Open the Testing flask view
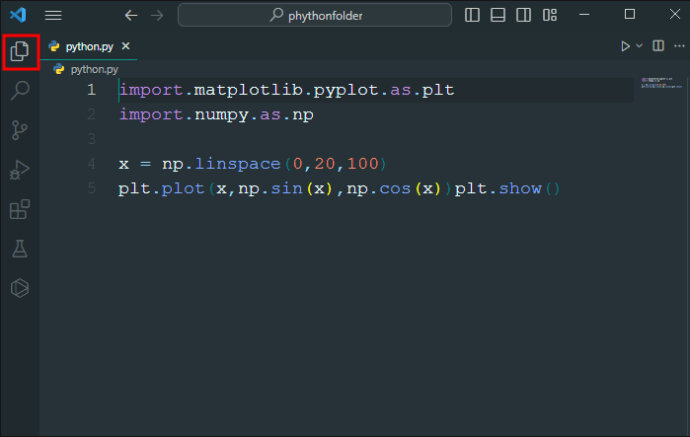 20,249
